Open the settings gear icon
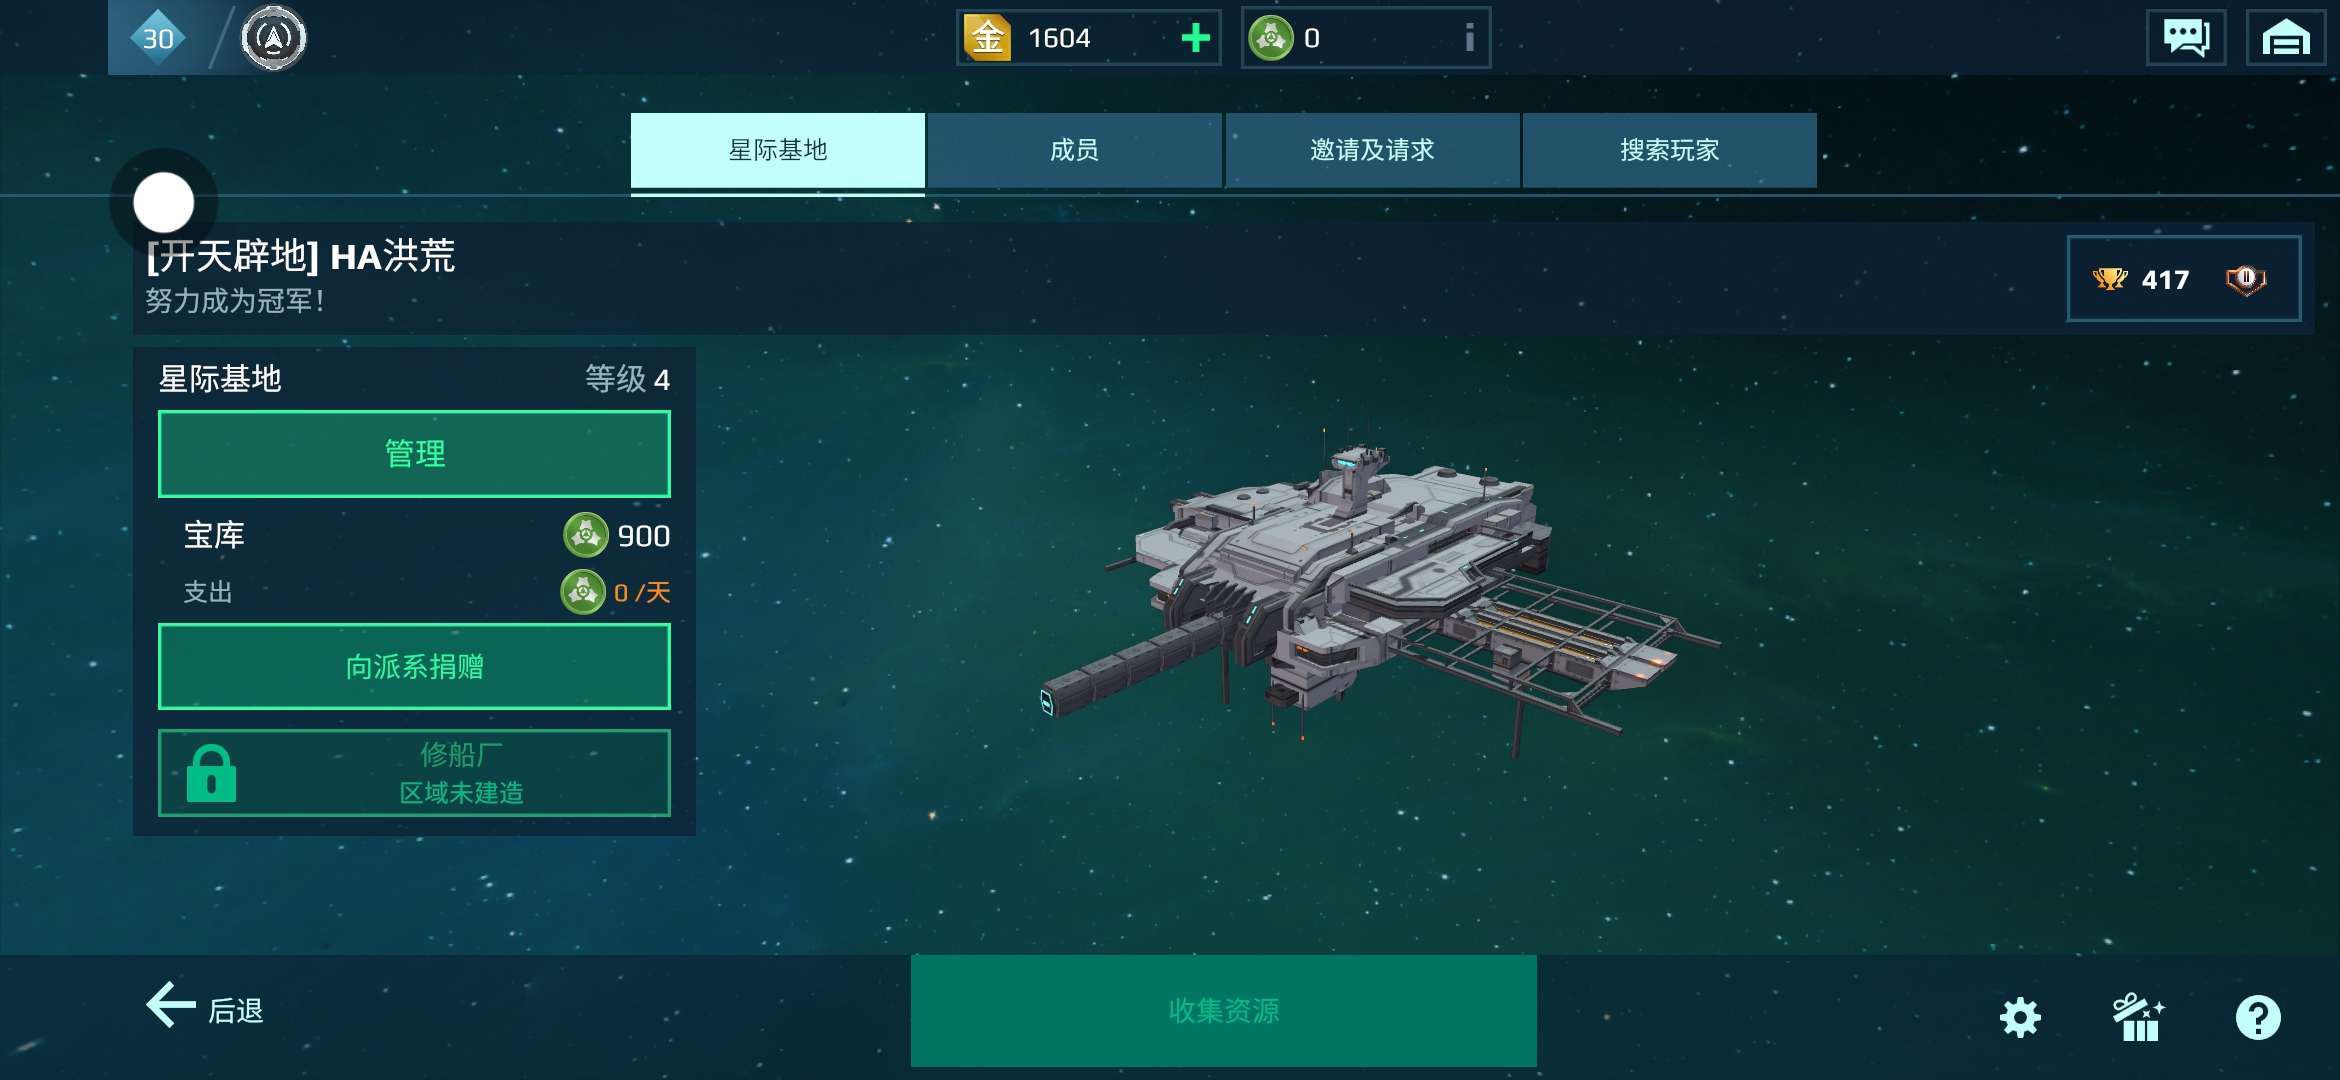The width and height of the screenshot is (2340, 1080). click(2019, 1017)
